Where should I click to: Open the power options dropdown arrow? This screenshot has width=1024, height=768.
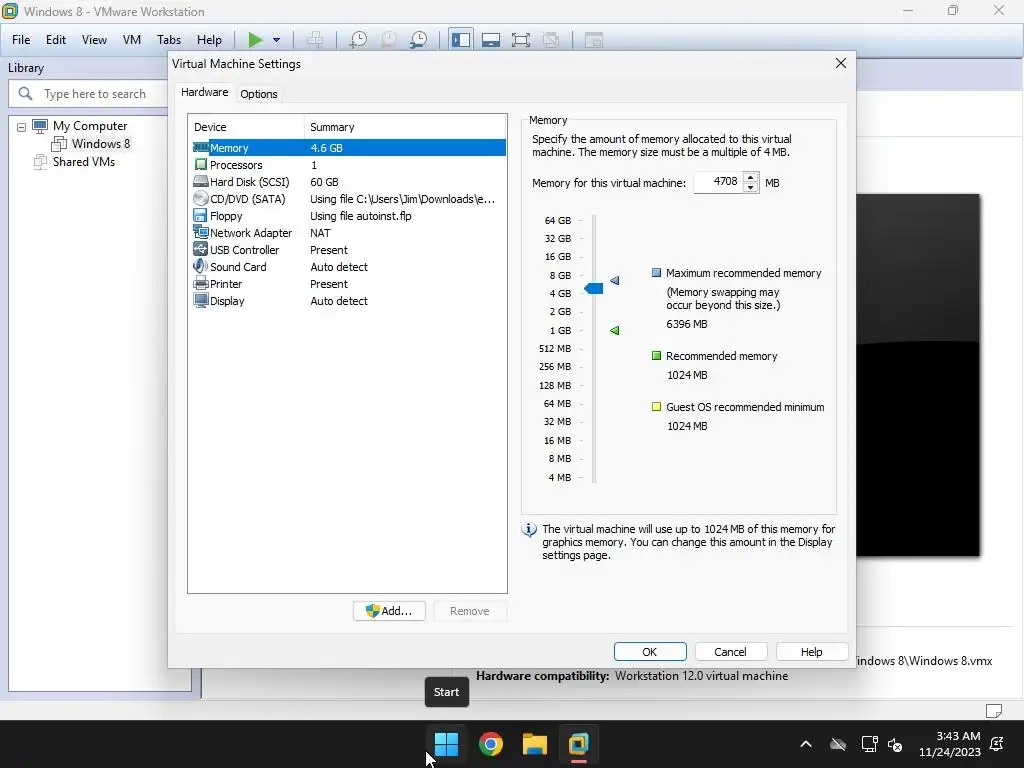click(276, 40)
